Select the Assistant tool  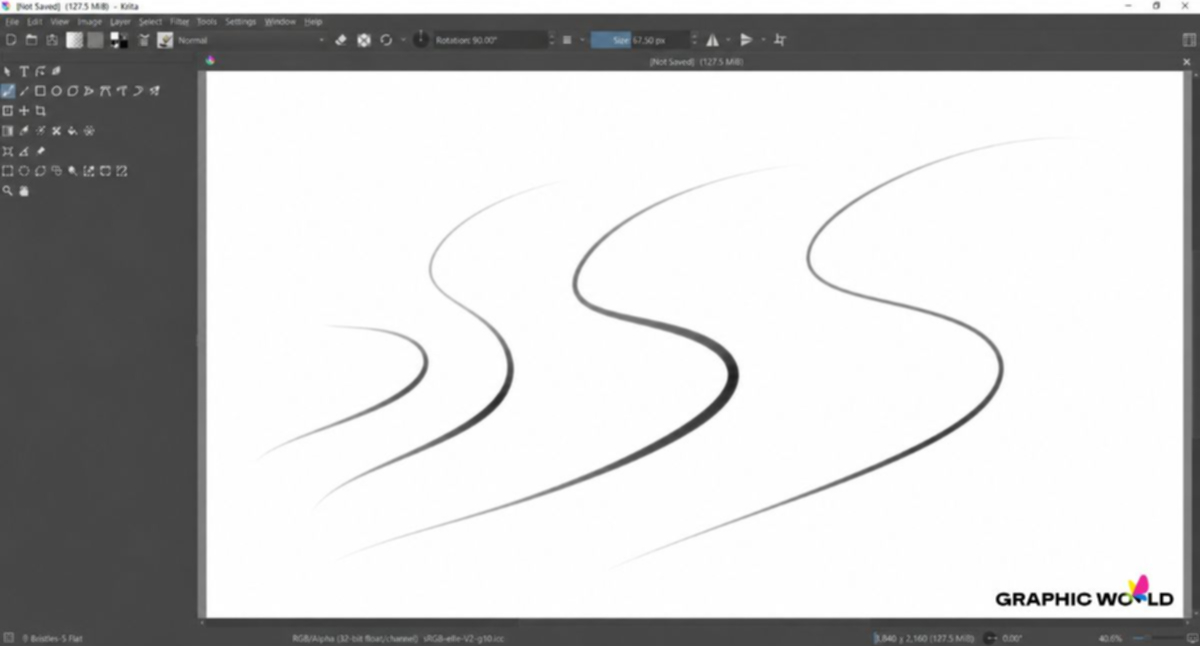[8, 151]
